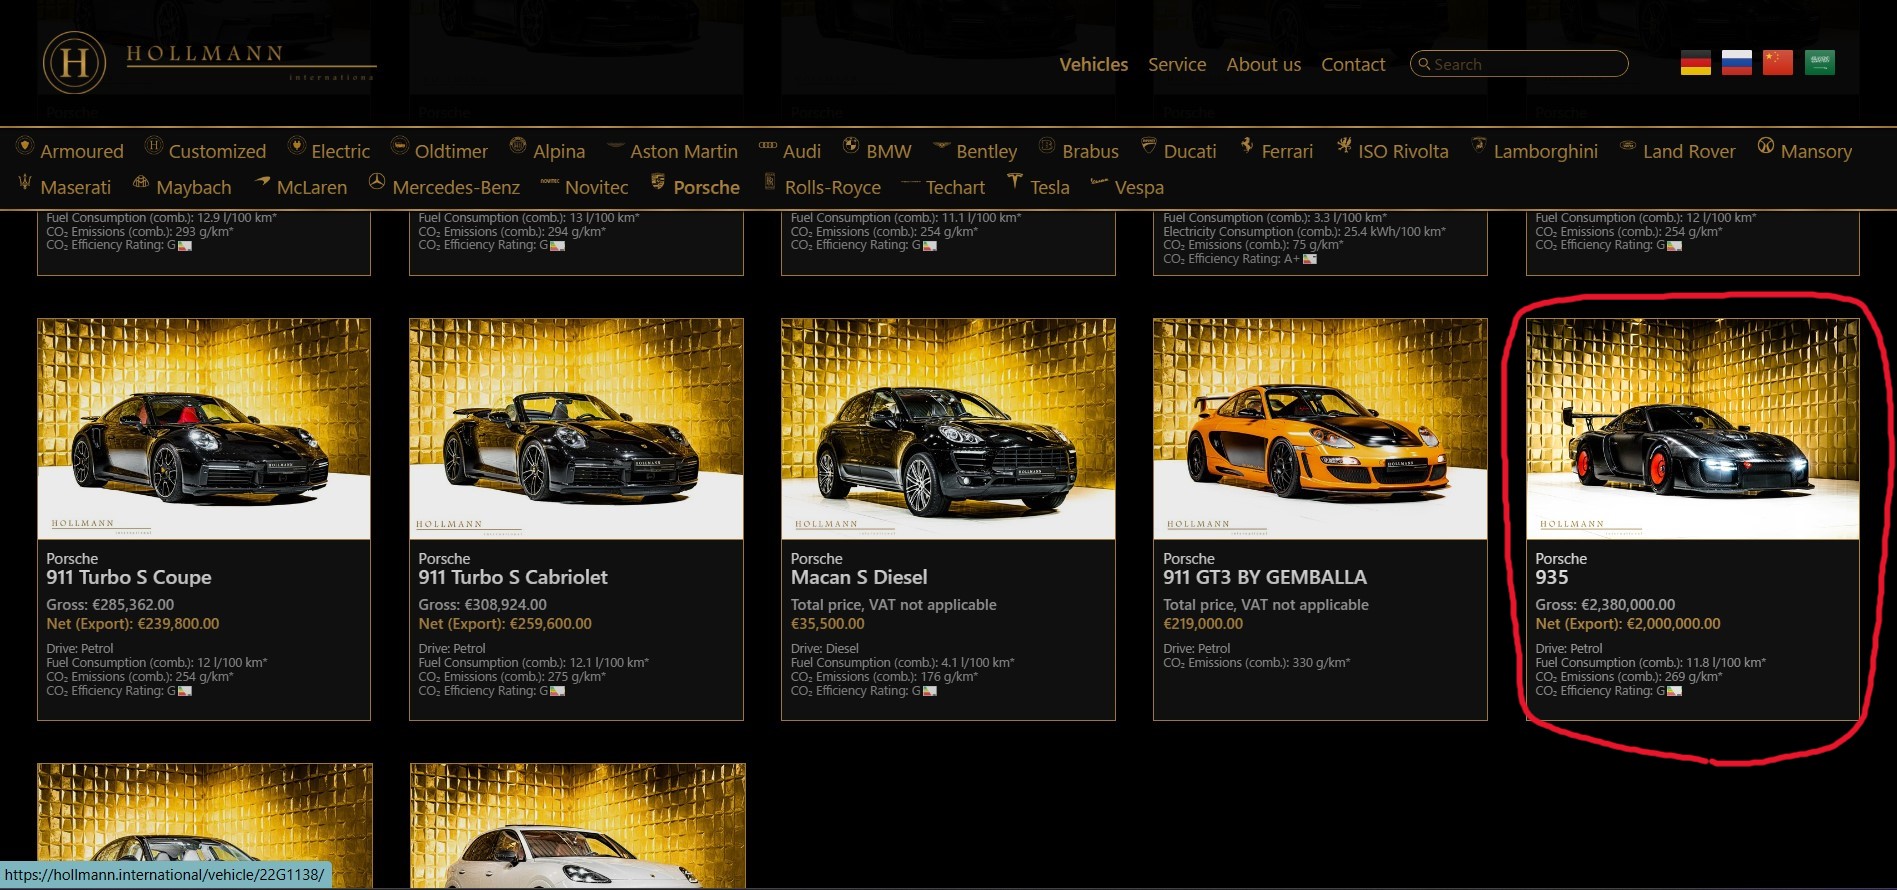Open the Vehicles menu
The height and width of the screenshot is (890, 1897).
click(x=1093, y=64)
